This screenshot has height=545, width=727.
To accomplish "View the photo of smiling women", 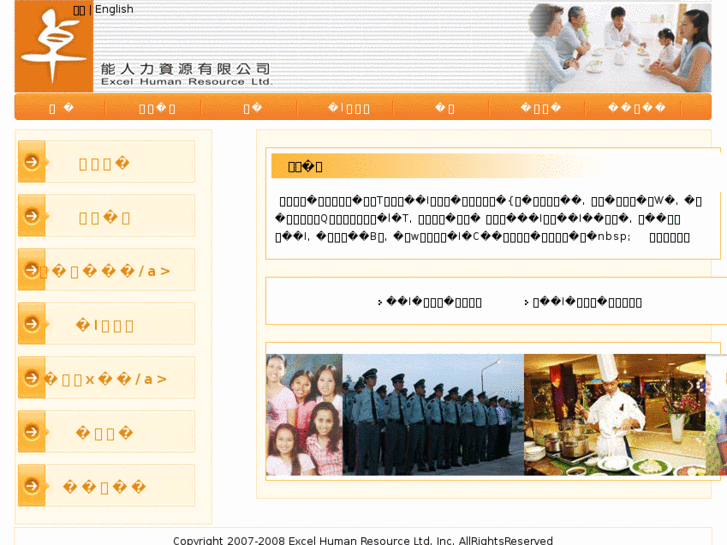I will coord(304,415).
